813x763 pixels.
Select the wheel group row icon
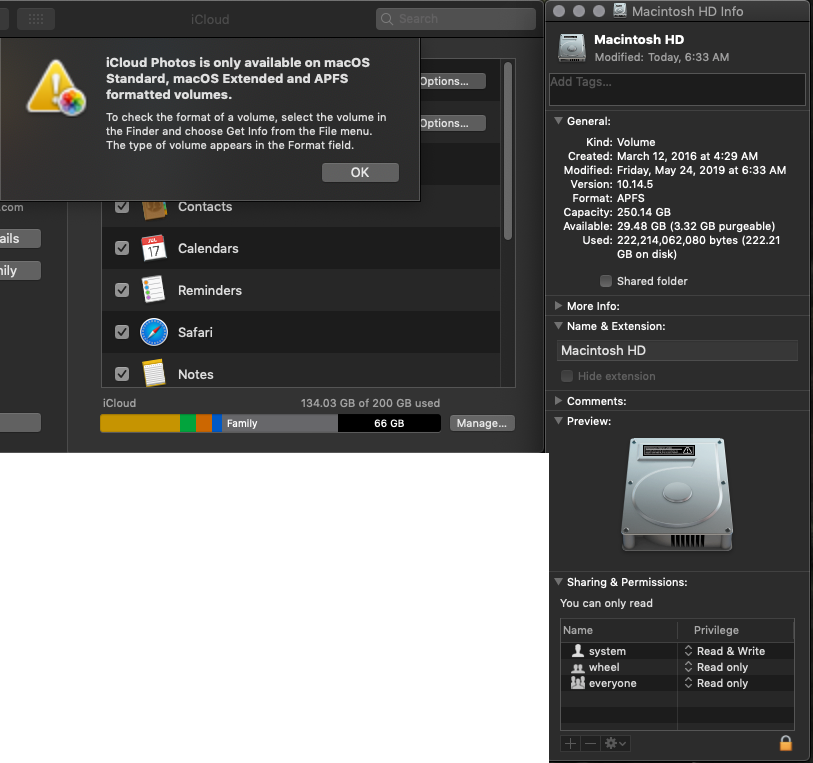pos(578,668)
